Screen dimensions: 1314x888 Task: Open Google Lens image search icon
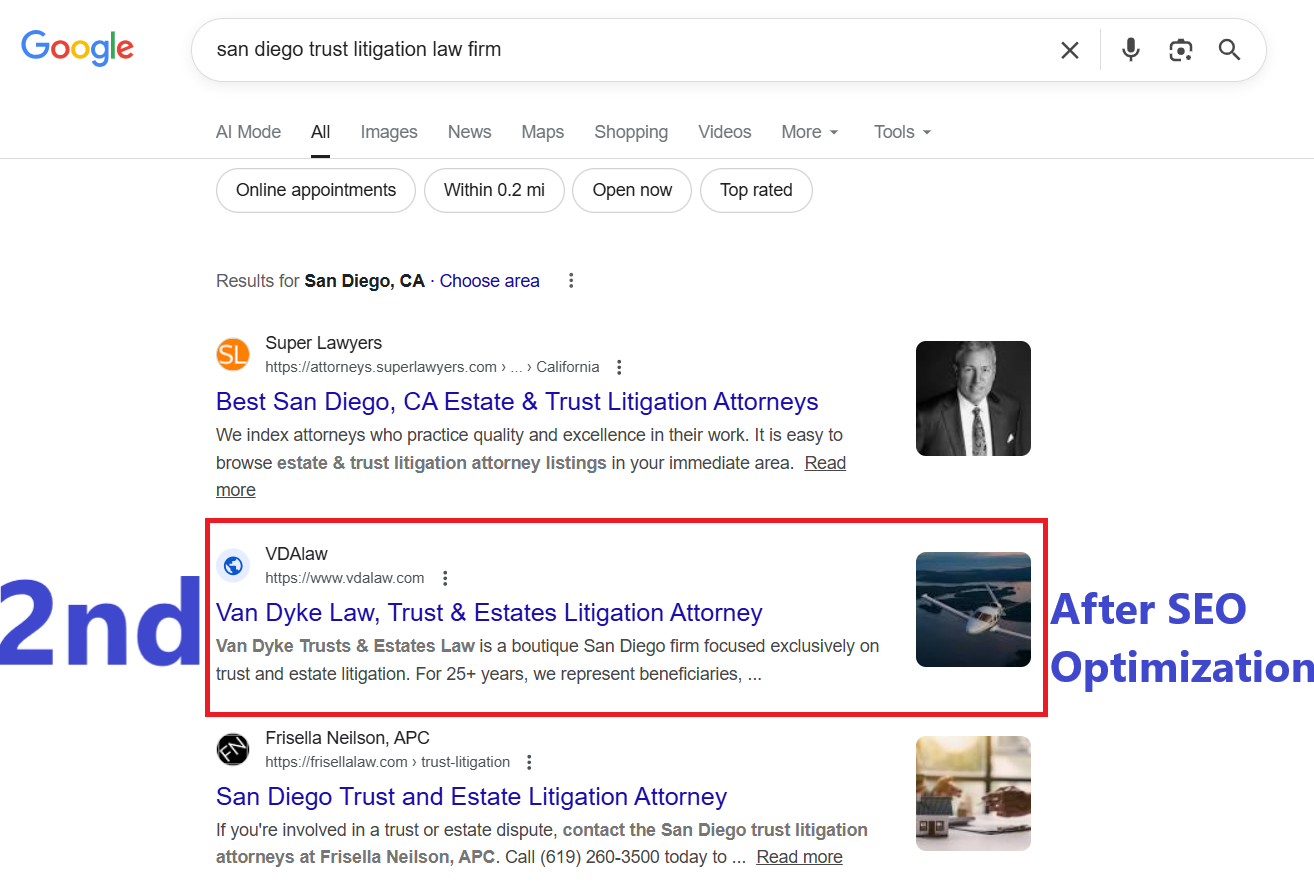1181,50
